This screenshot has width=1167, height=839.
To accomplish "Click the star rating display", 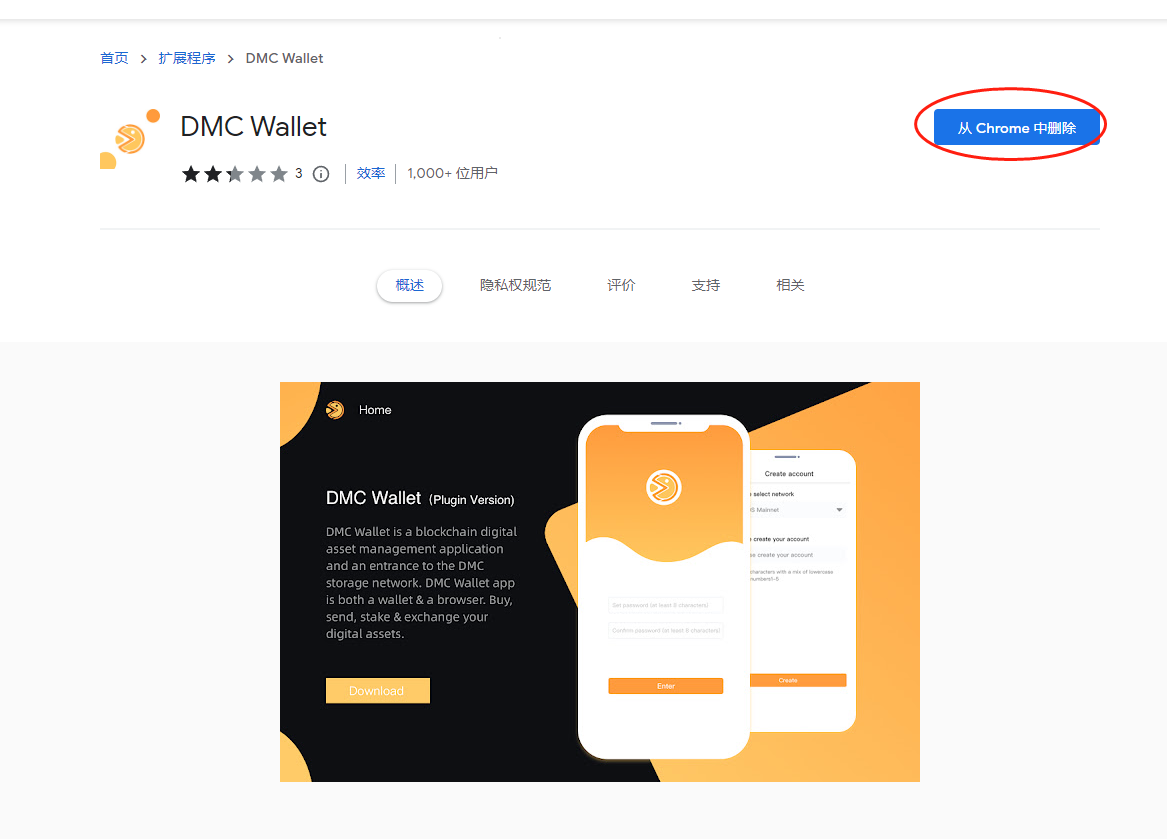I will pyautogui.click(x=234, y=174).
